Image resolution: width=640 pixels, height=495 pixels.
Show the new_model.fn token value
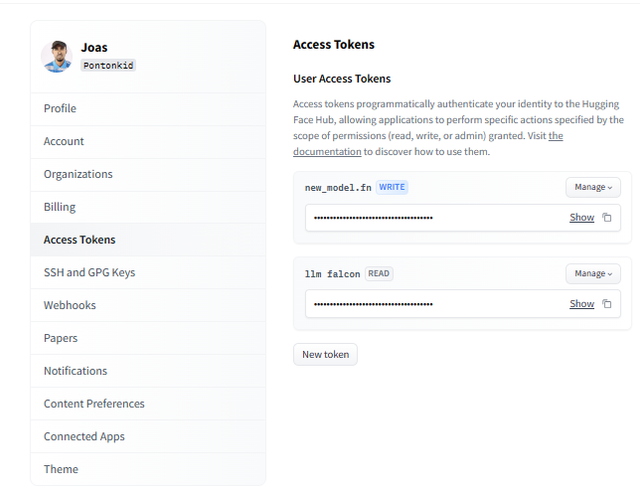click(x=581, y=218)
